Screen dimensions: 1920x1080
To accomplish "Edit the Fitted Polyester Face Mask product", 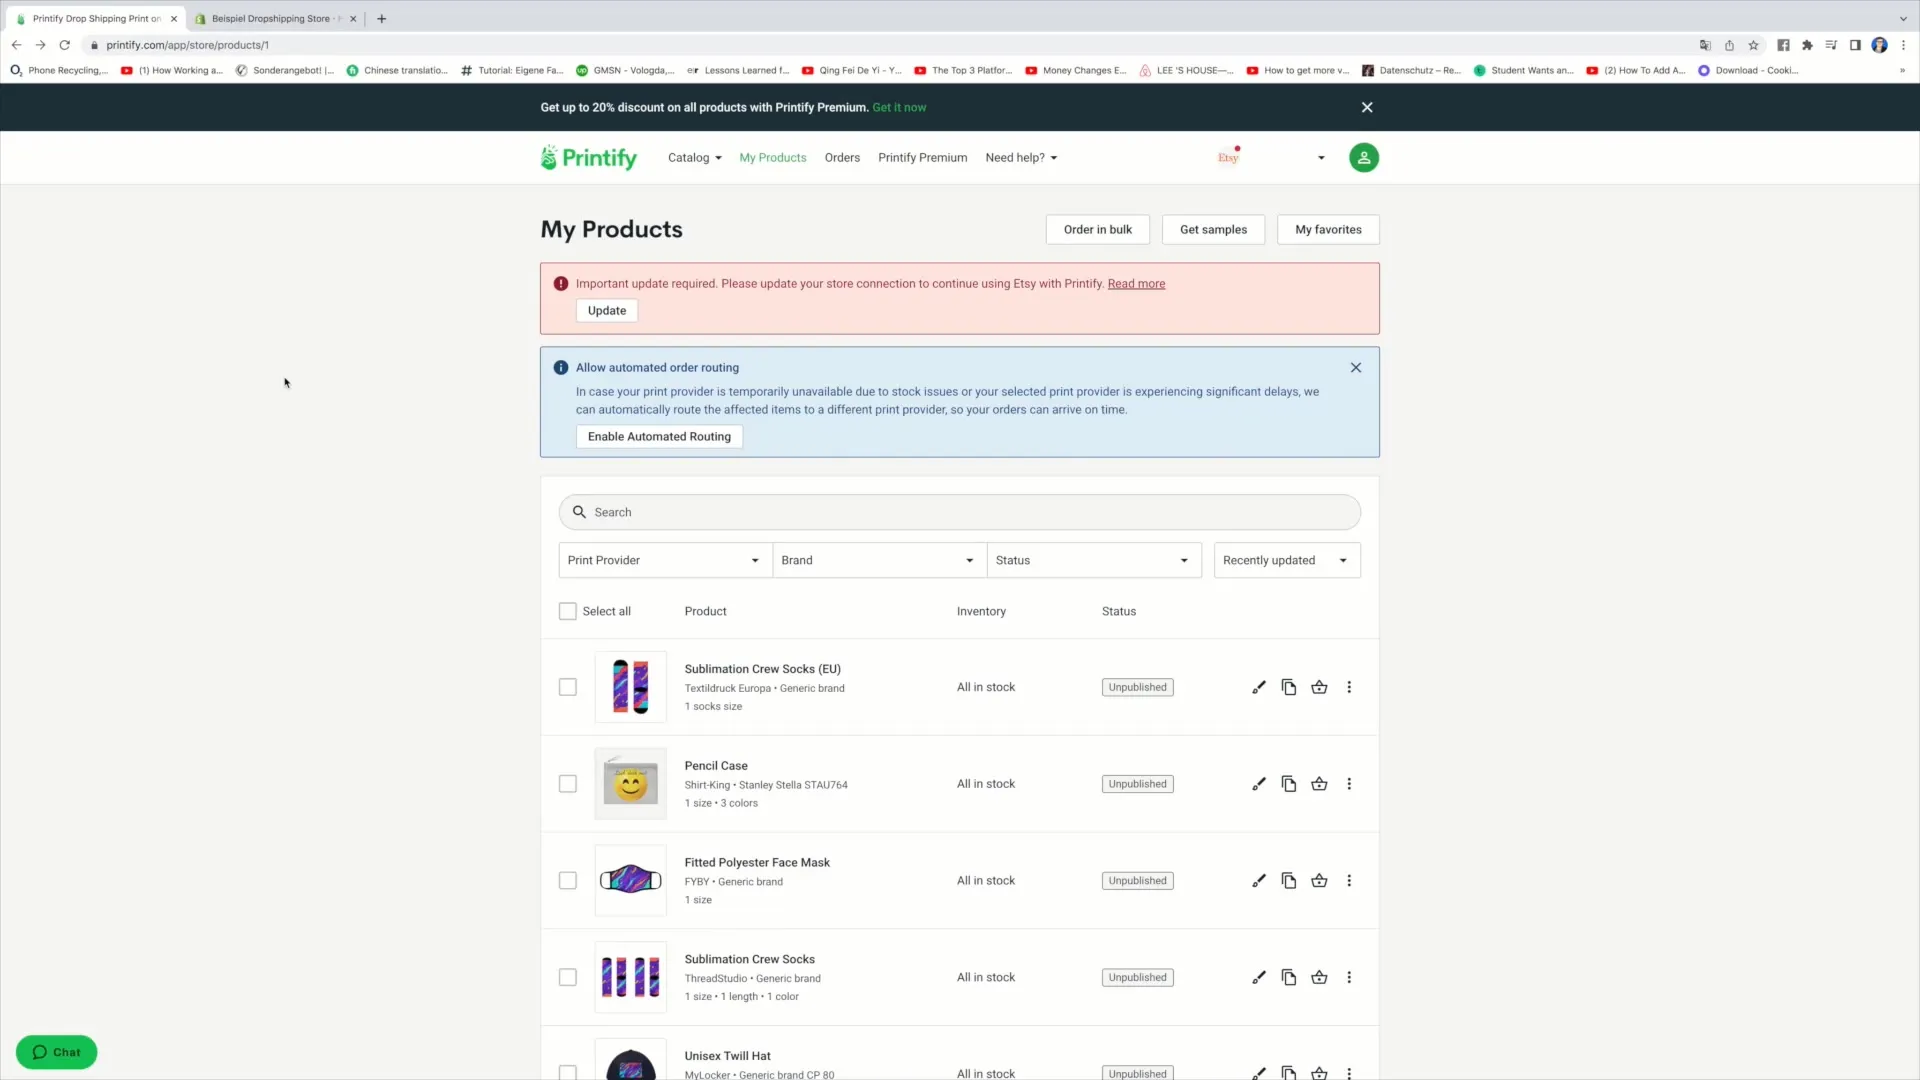I will click(1259, 881).
